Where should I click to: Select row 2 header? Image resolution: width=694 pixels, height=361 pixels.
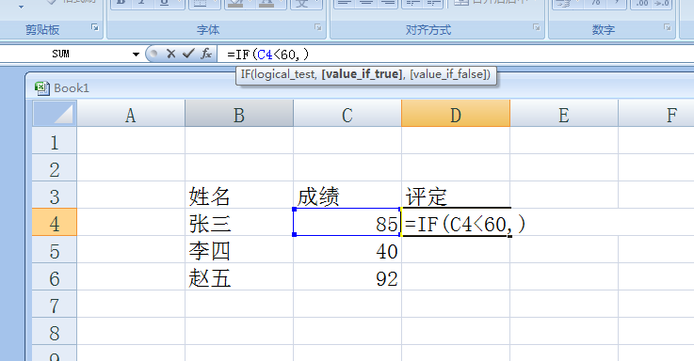[54, 168]
